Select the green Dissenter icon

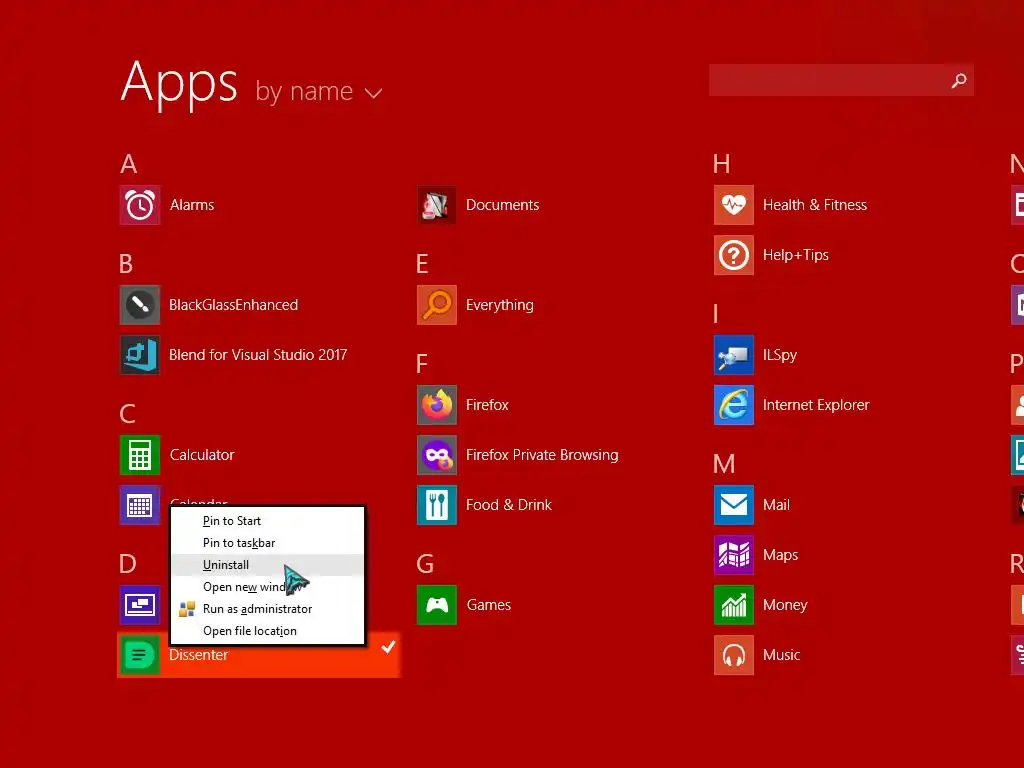pos(140,655)
